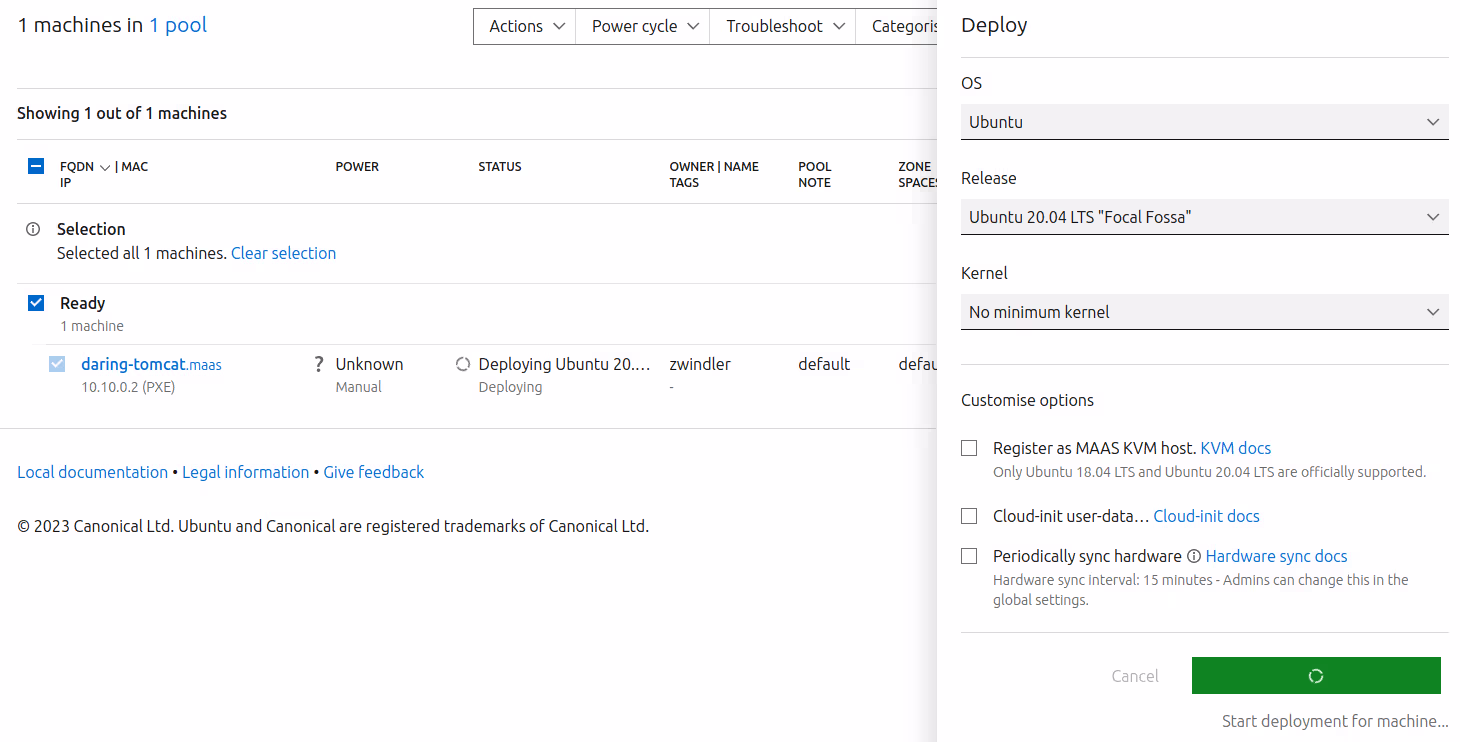
Task: Uncheck the Ready group checkbox
Action: (x=36, y=303)
